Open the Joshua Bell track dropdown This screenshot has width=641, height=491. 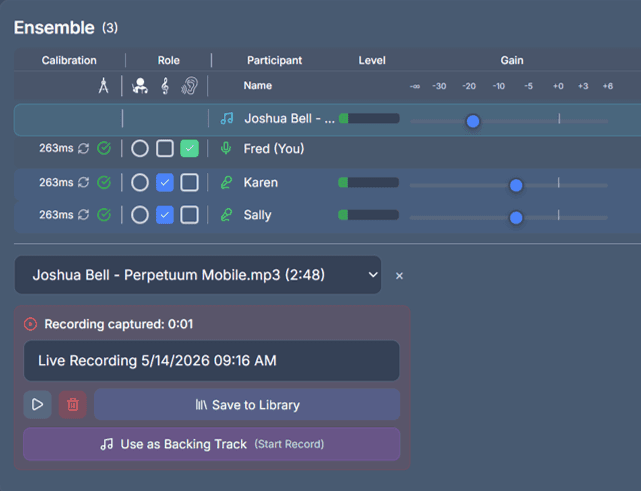click(198, 275)
